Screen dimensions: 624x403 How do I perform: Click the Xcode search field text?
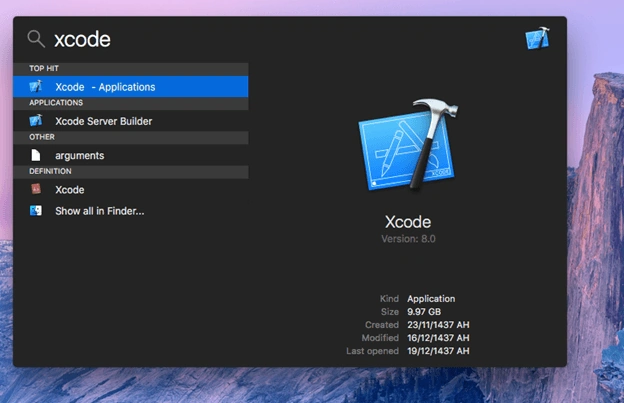pyautogui.click(x=82, y=39)
